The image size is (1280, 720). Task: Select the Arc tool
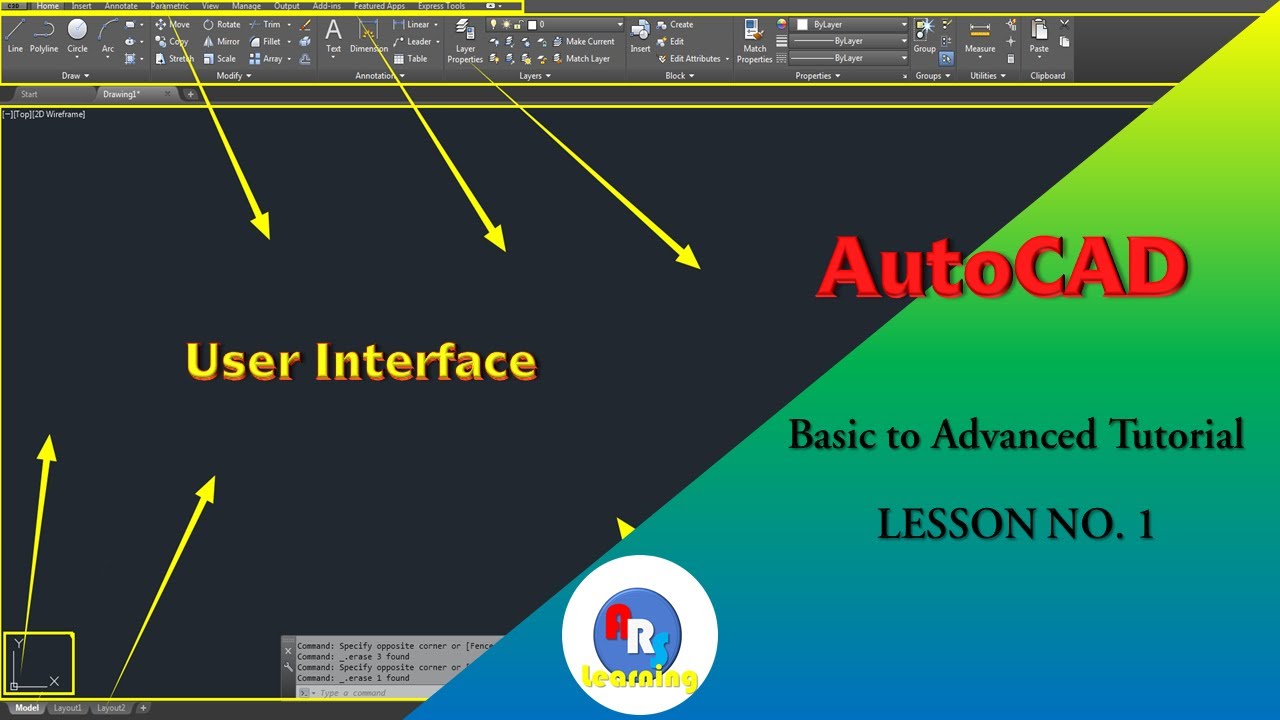[107, 36]
